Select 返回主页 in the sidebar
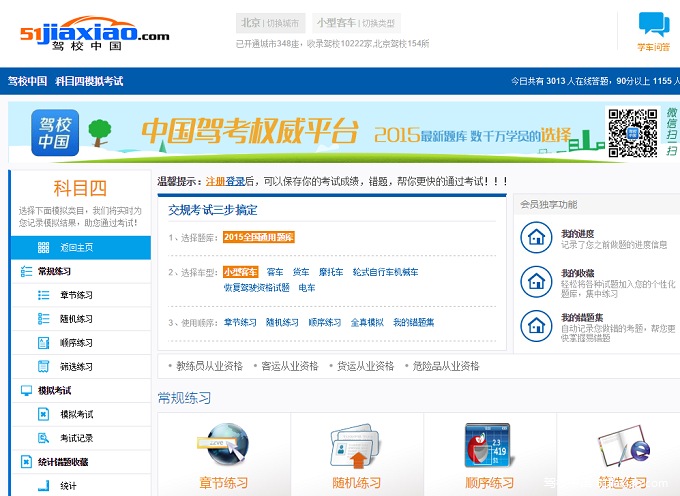Viewport: 680px width, 496px height. pyautogui.click(x=81, y=248)
